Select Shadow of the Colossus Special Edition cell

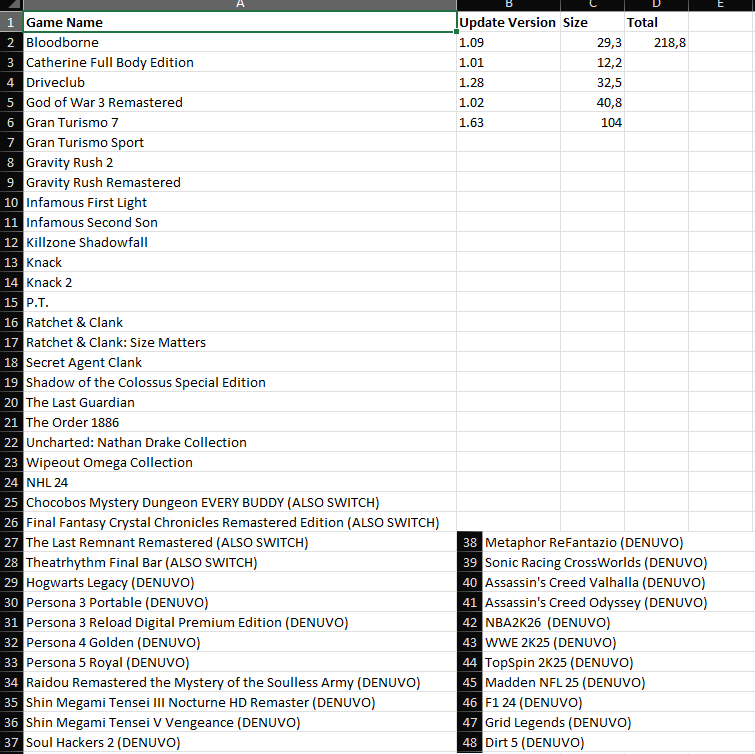point(240,382)
